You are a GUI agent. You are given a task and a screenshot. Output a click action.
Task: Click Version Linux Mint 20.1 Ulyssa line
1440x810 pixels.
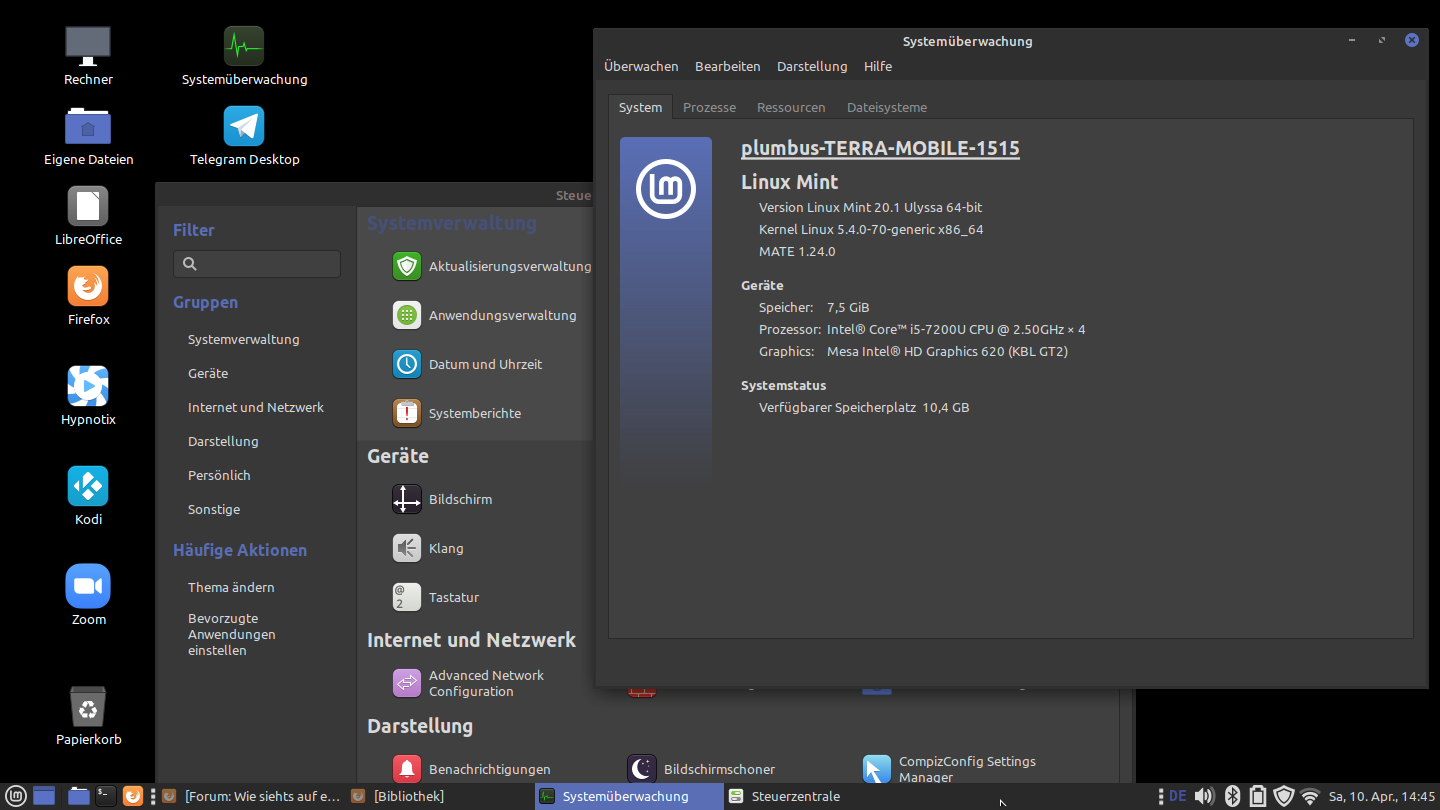click(x=870, y=207)
